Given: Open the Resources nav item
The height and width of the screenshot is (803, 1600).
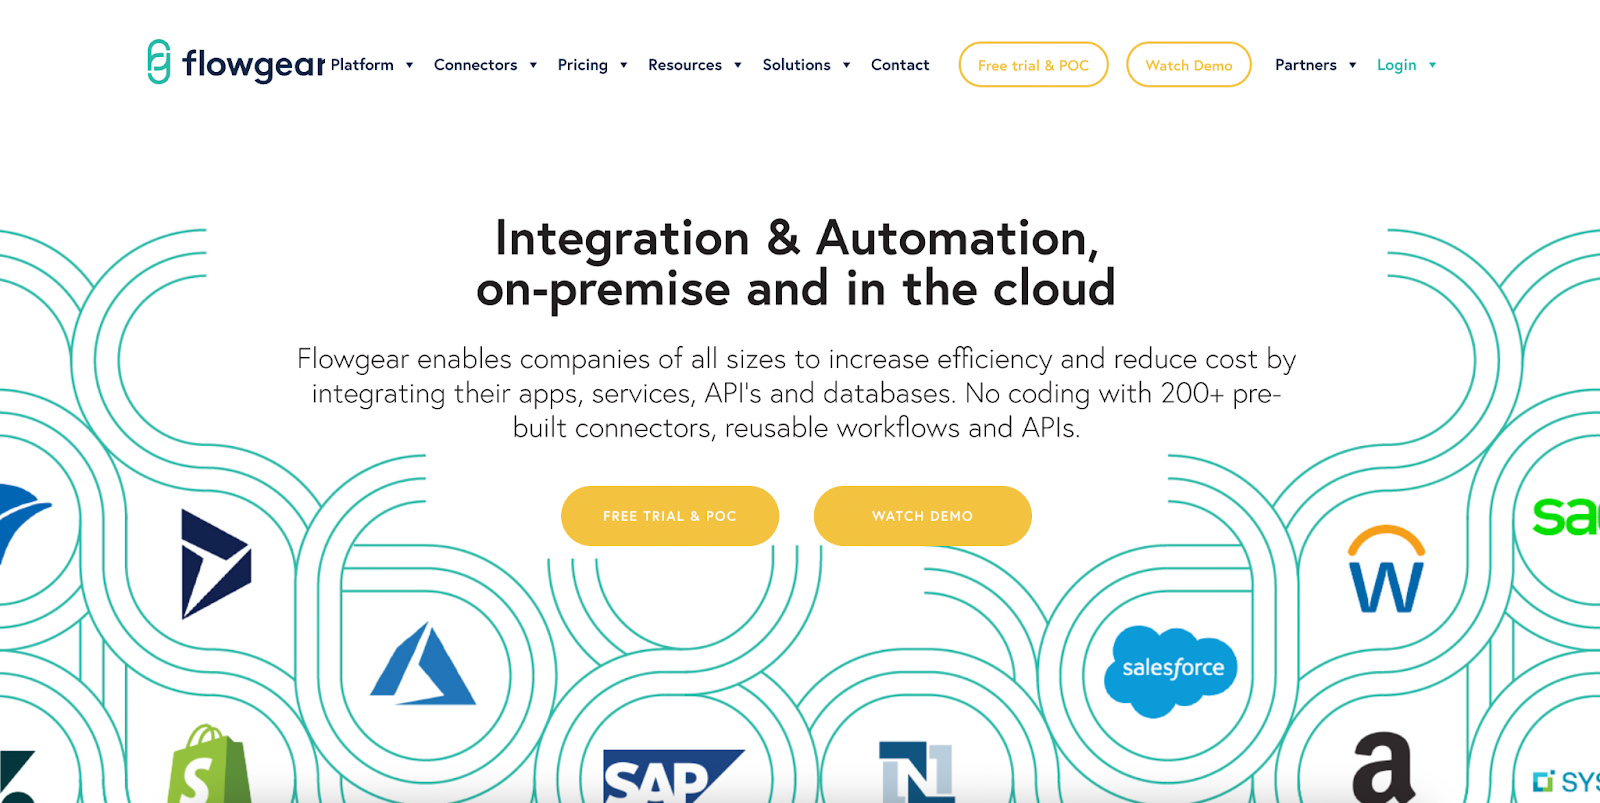Looking at the screenshot, I should [x=685, y=65].
